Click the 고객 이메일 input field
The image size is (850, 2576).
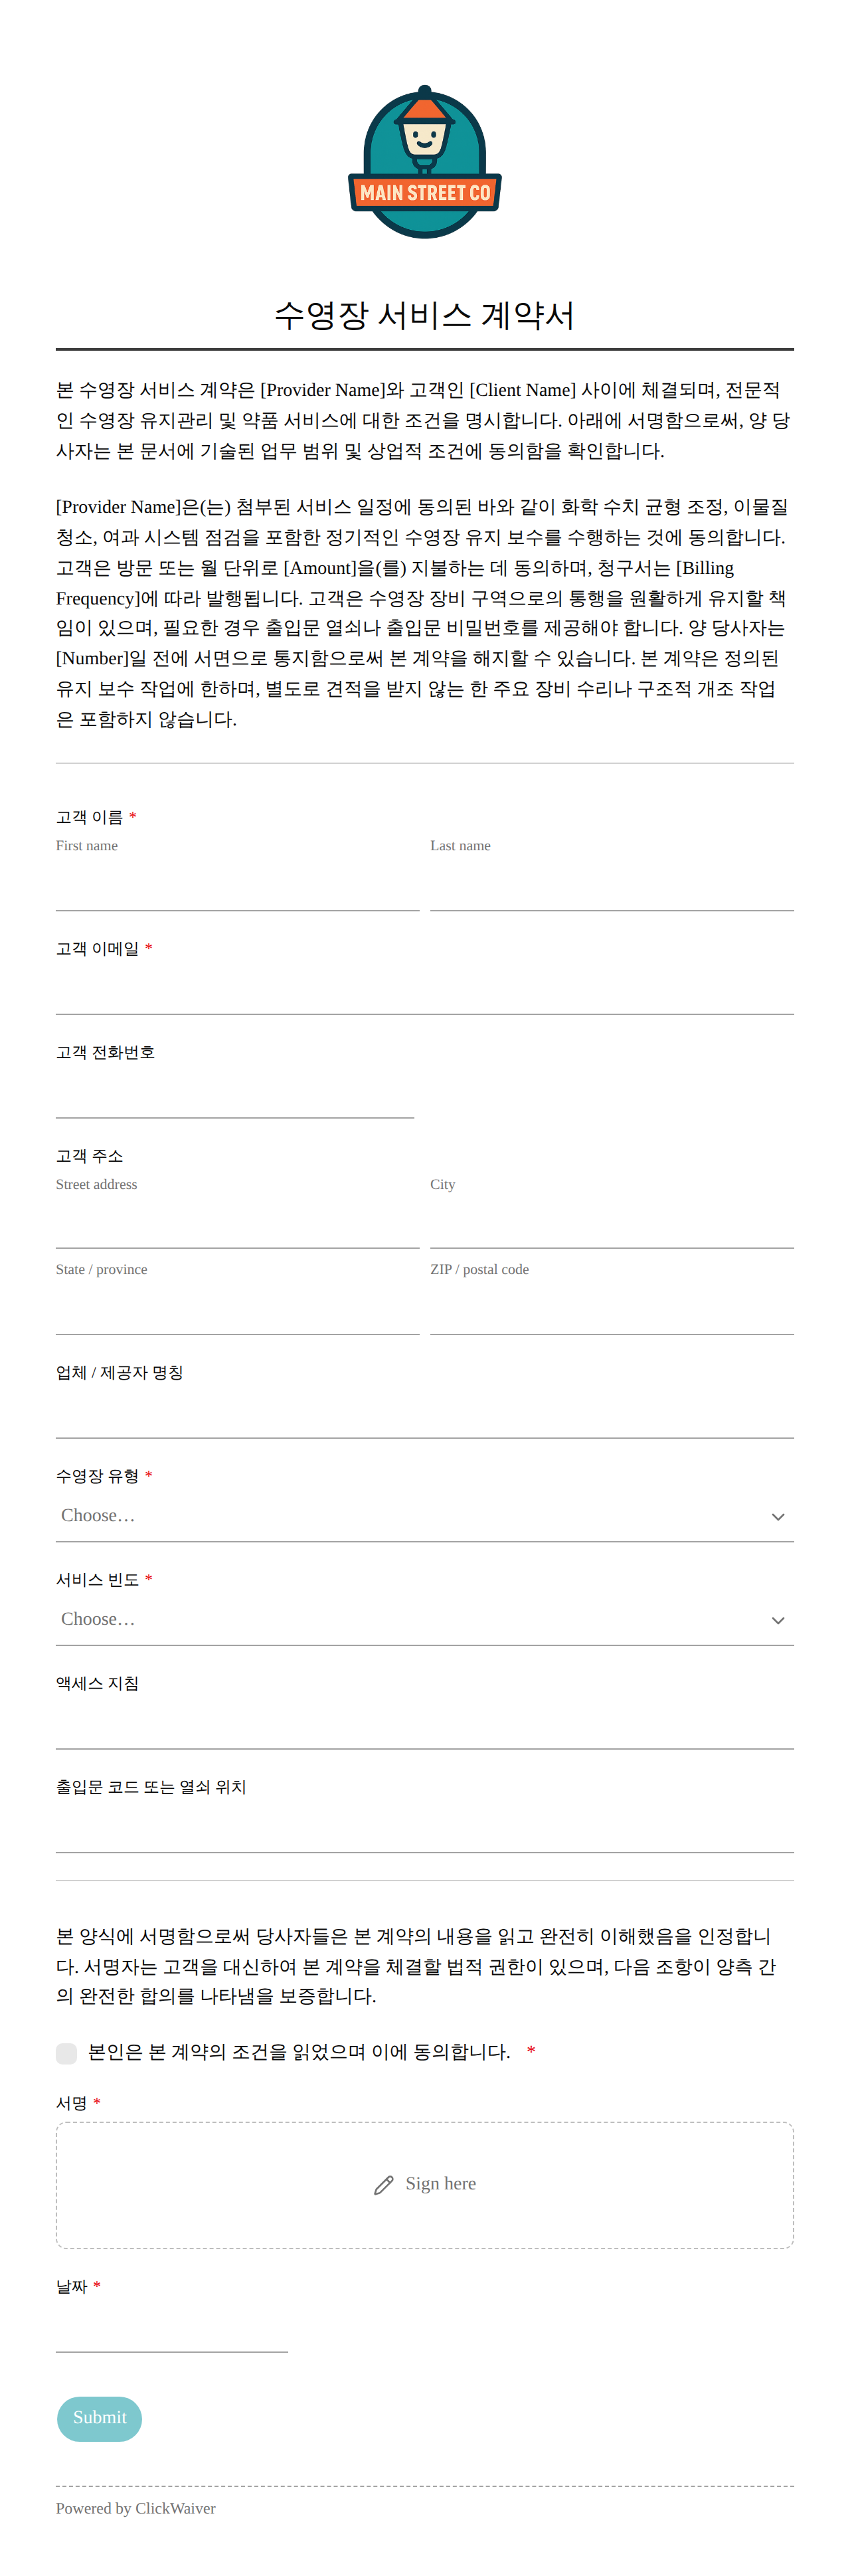(425, 990)
